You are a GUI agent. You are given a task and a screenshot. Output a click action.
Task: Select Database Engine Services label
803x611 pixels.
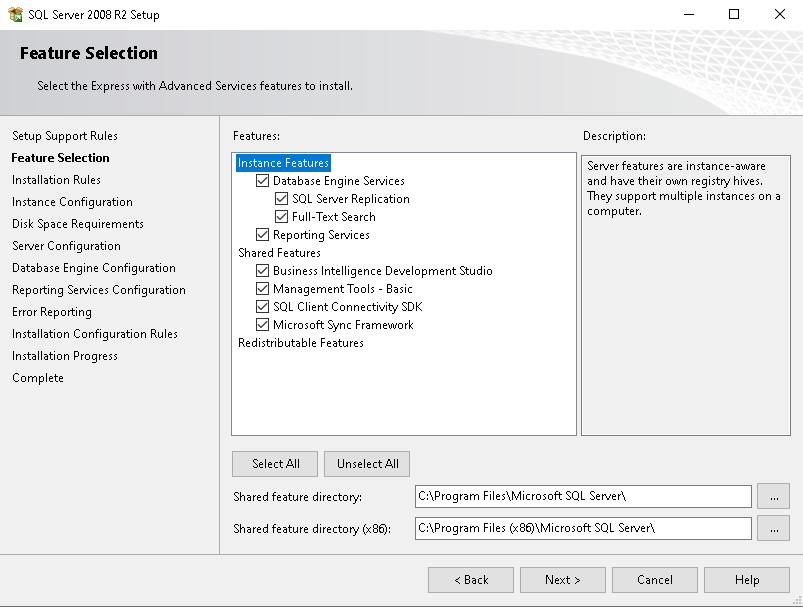[339, 181]
